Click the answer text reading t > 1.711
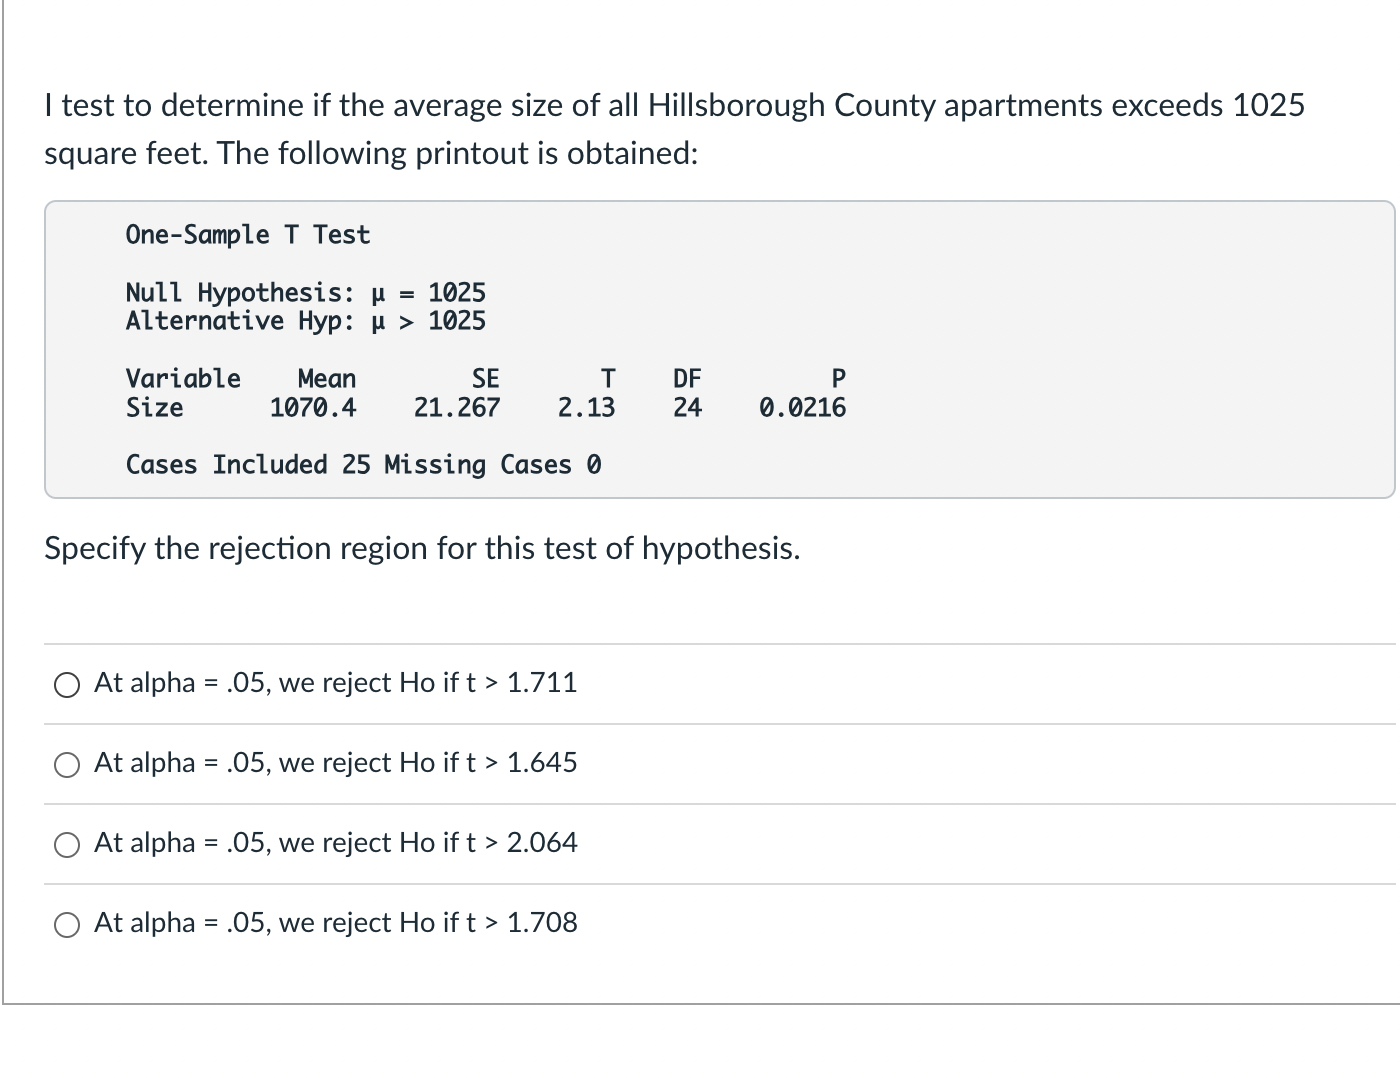 pos(336,684)
